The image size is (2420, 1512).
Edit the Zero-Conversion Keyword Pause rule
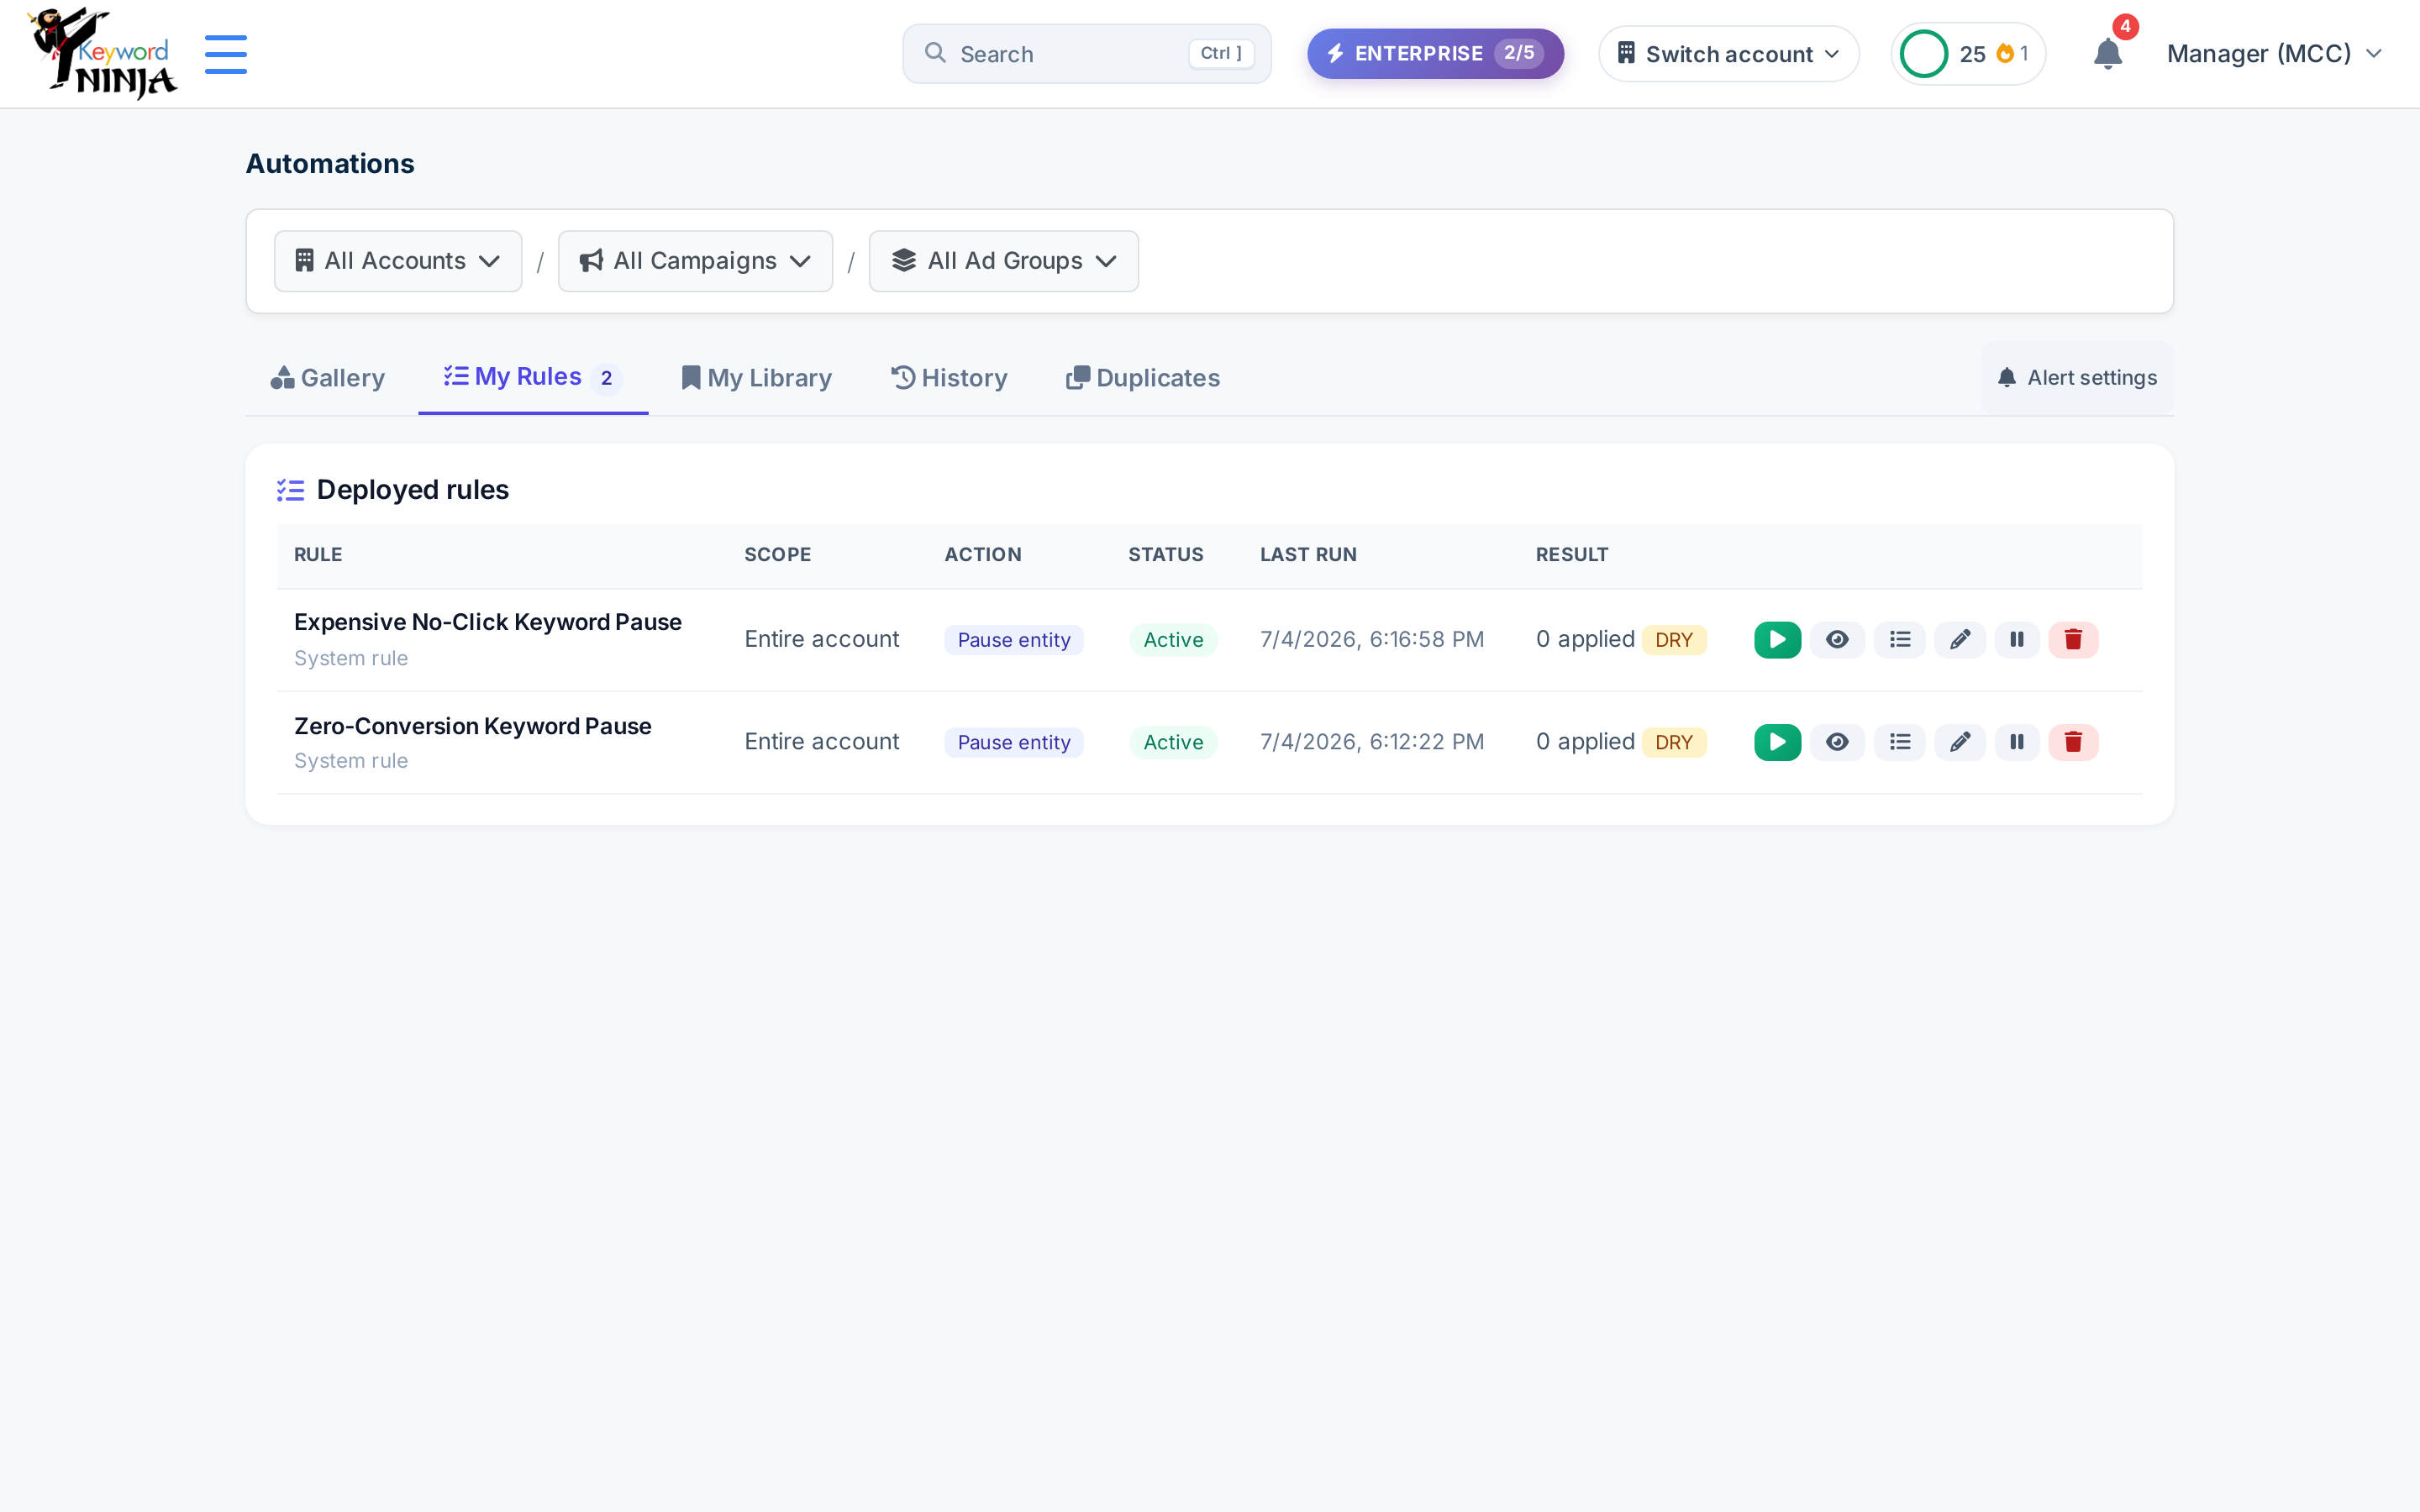(x=1960, y=742)
